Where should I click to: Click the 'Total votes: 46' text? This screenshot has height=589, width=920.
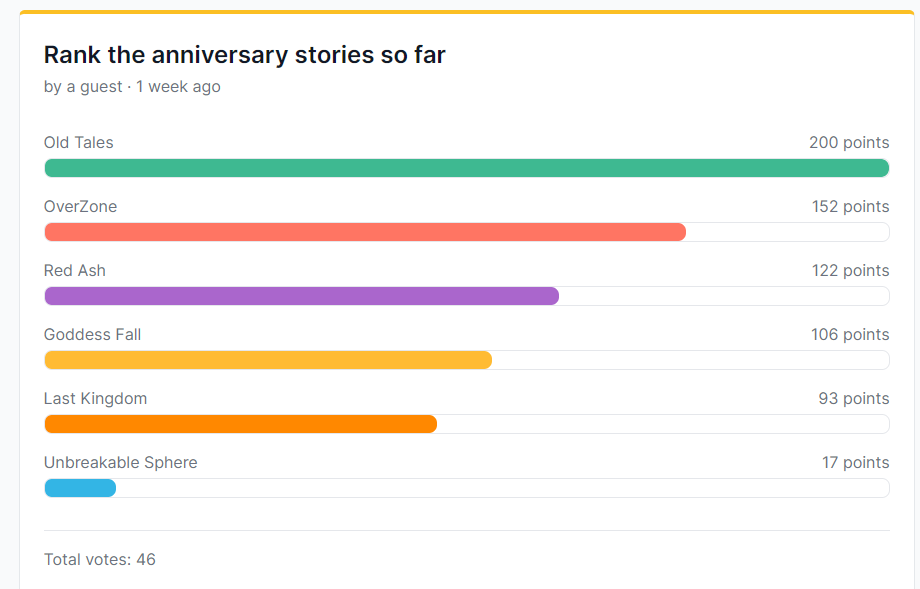click(99, 559)
